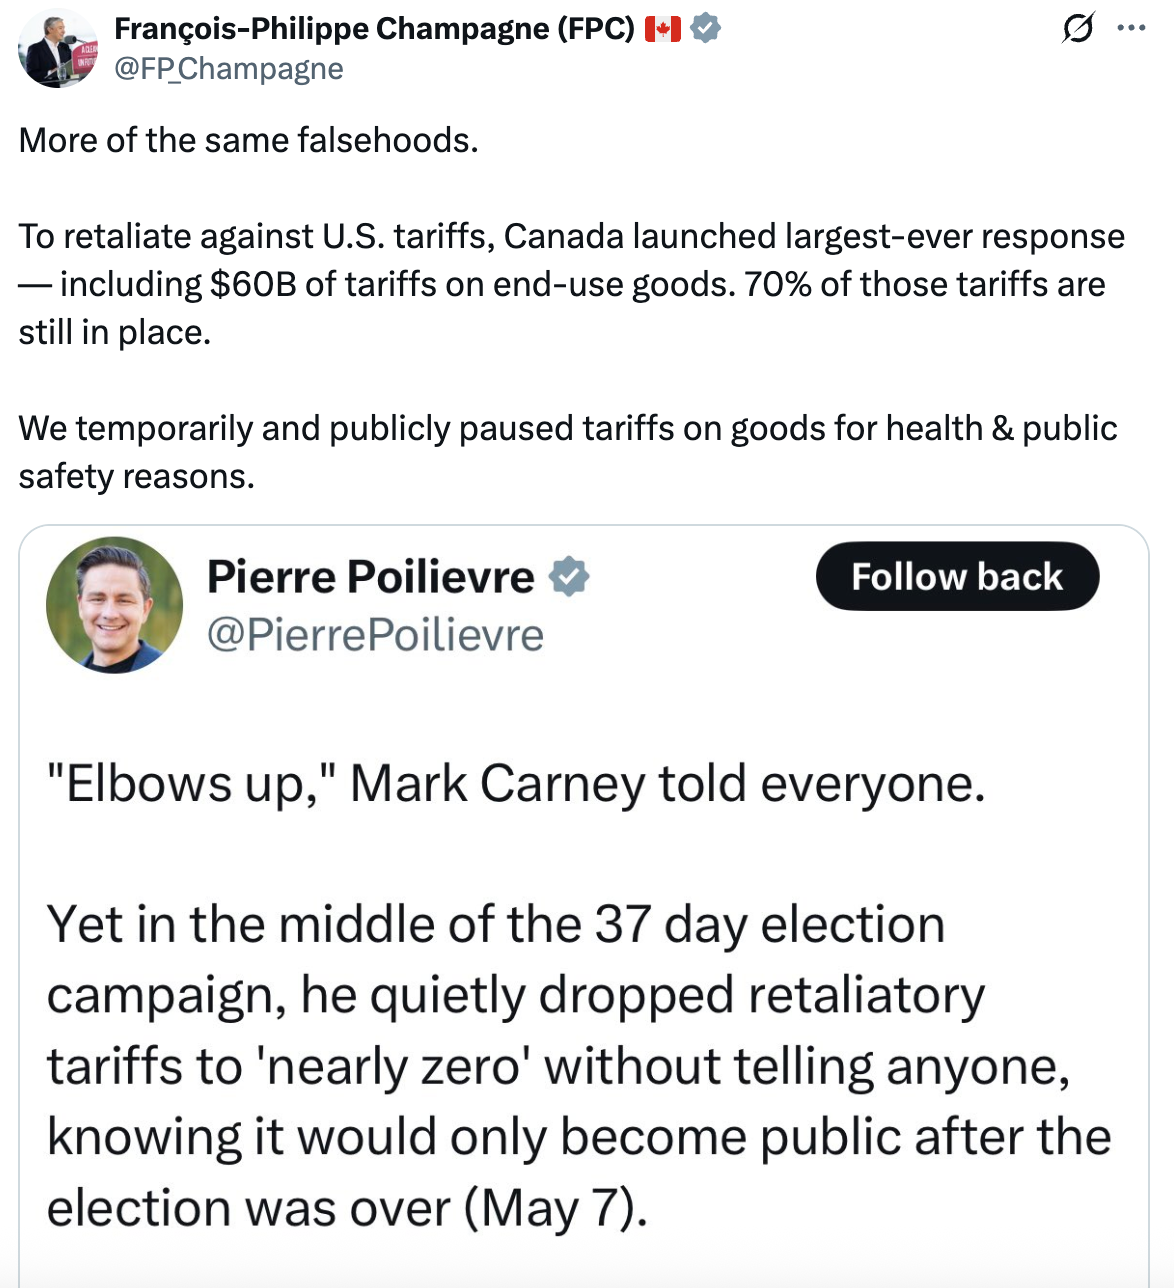Open the François-Philippe Champagne (FPC) display name

[374, 29]
